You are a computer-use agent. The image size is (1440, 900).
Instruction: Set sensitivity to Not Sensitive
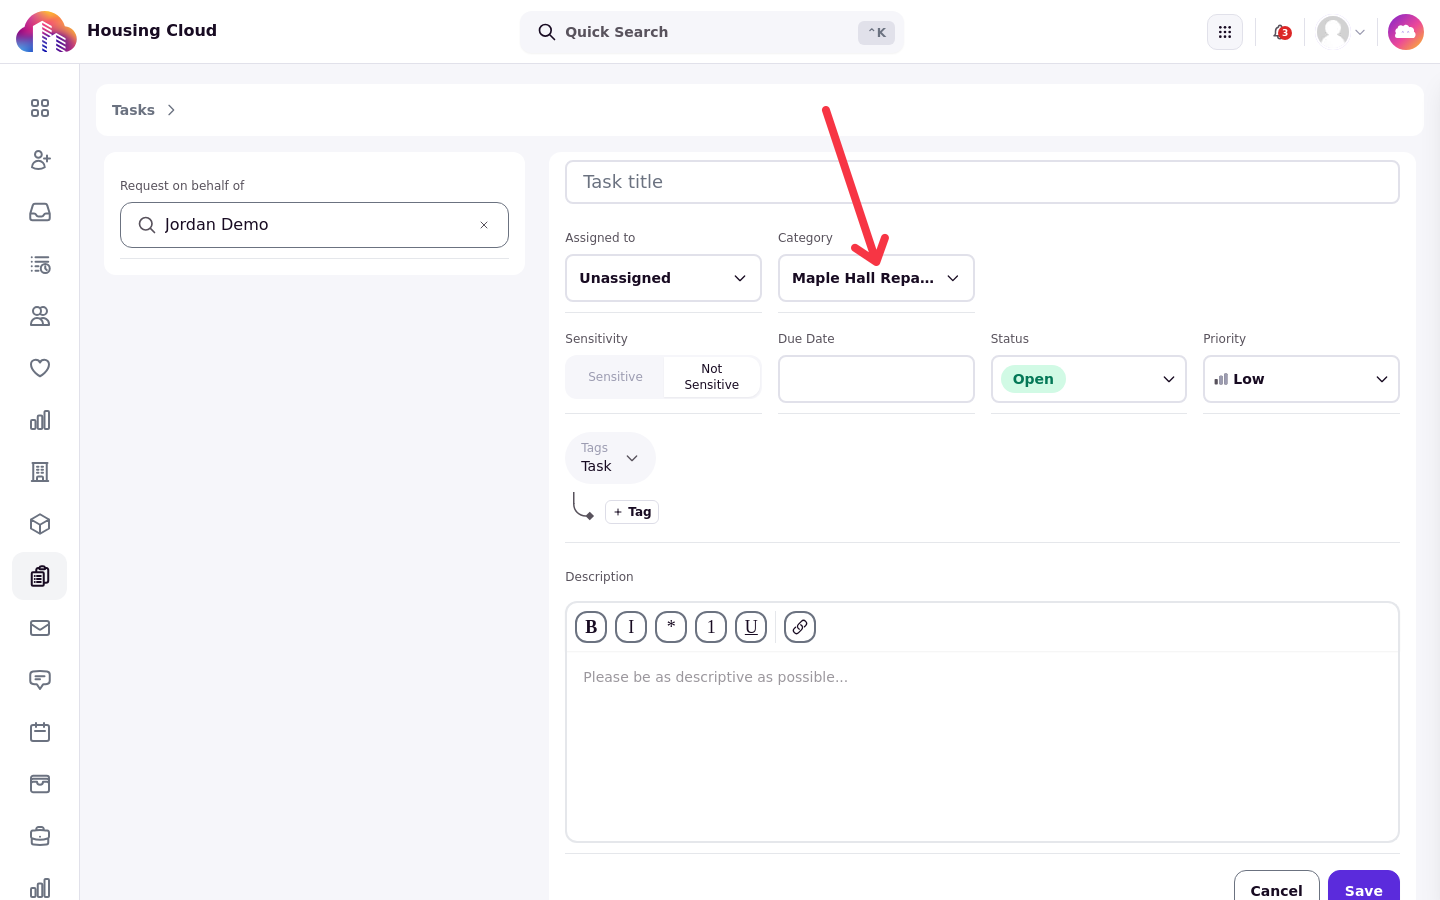[x=711, y=377]
